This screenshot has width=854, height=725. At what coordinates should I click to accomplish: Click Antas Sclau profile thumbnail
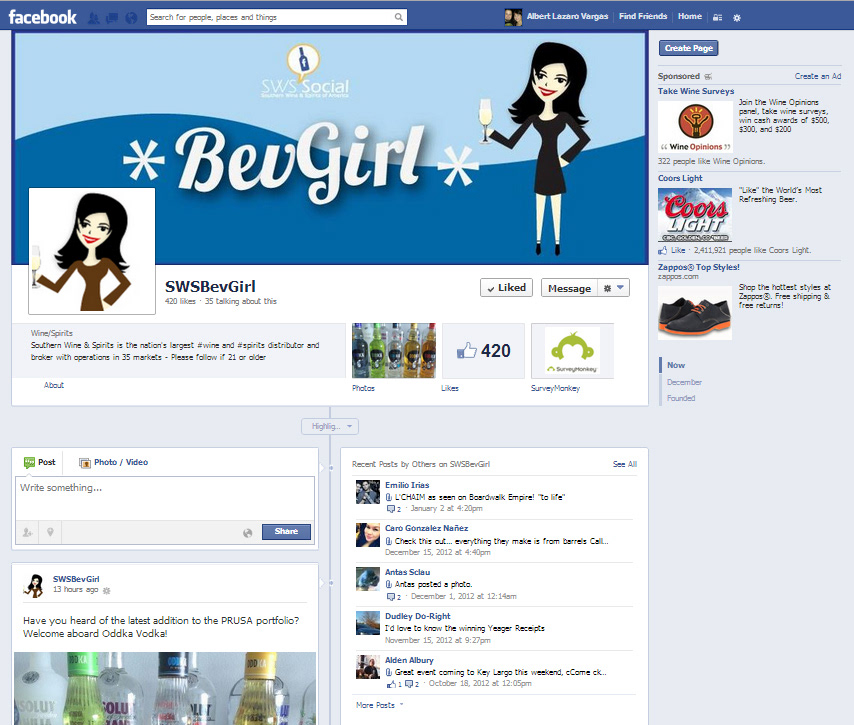(368, 579)
